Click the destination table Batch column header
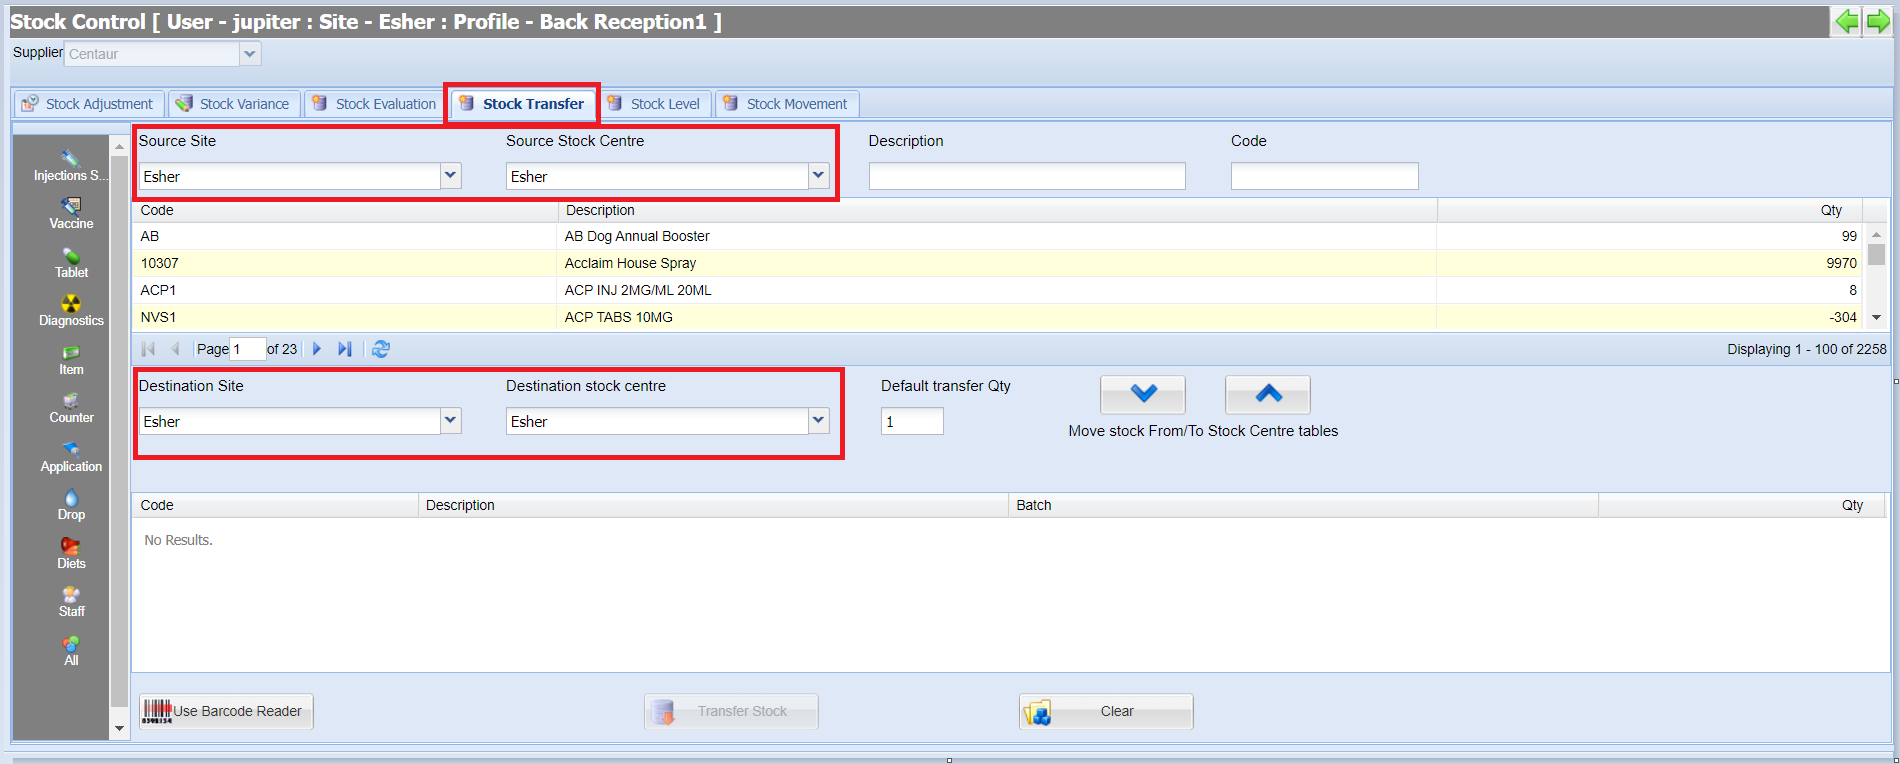The width and height of the screenshot is (1900, 764). click(1303, 505)
